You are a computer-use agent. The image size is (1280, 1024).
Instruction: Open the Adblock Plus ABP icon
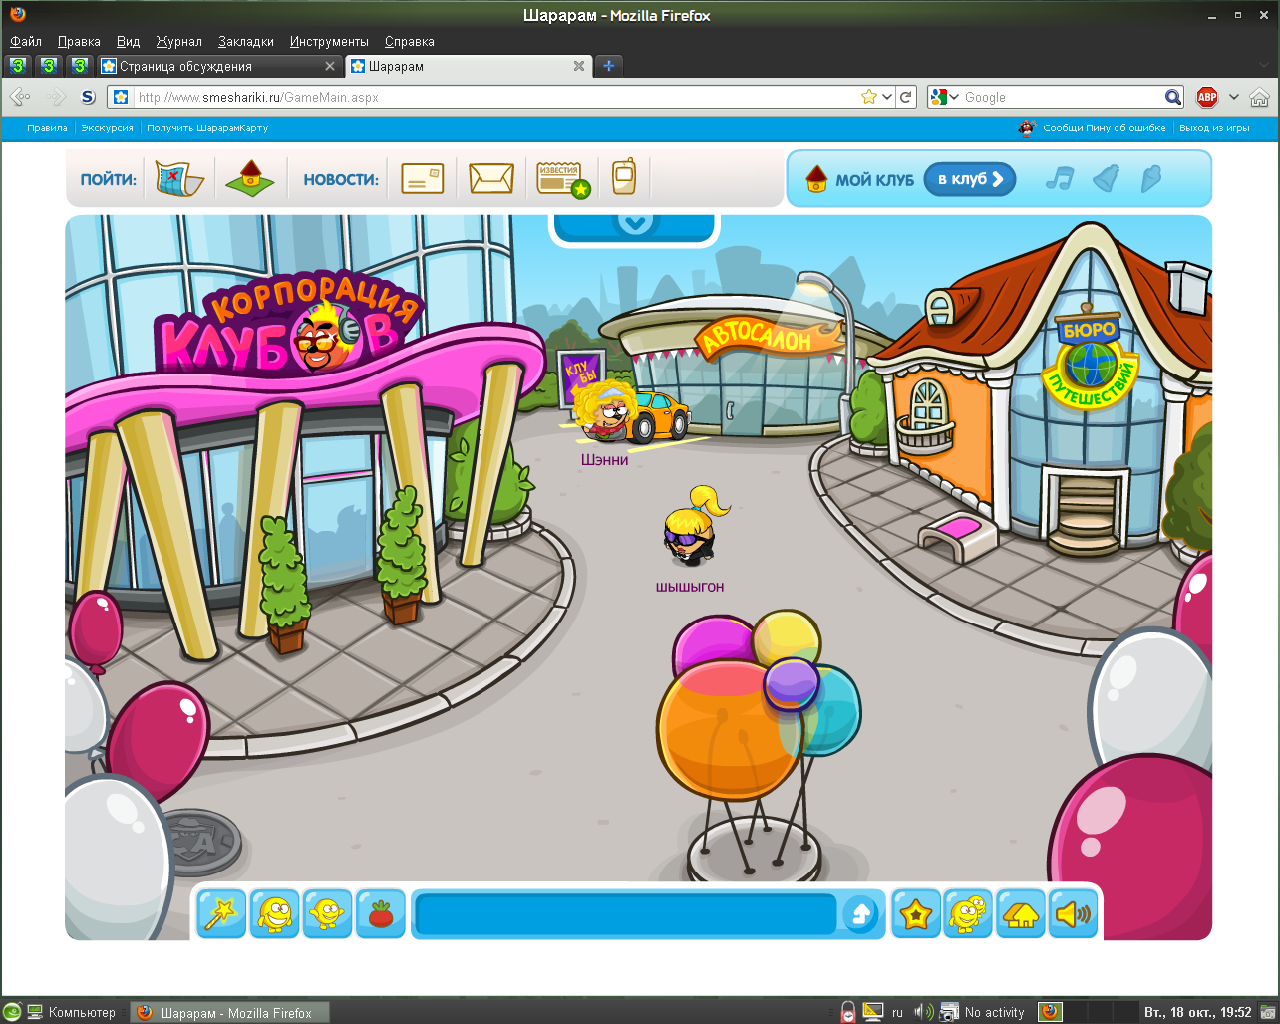pos(1207,97)
